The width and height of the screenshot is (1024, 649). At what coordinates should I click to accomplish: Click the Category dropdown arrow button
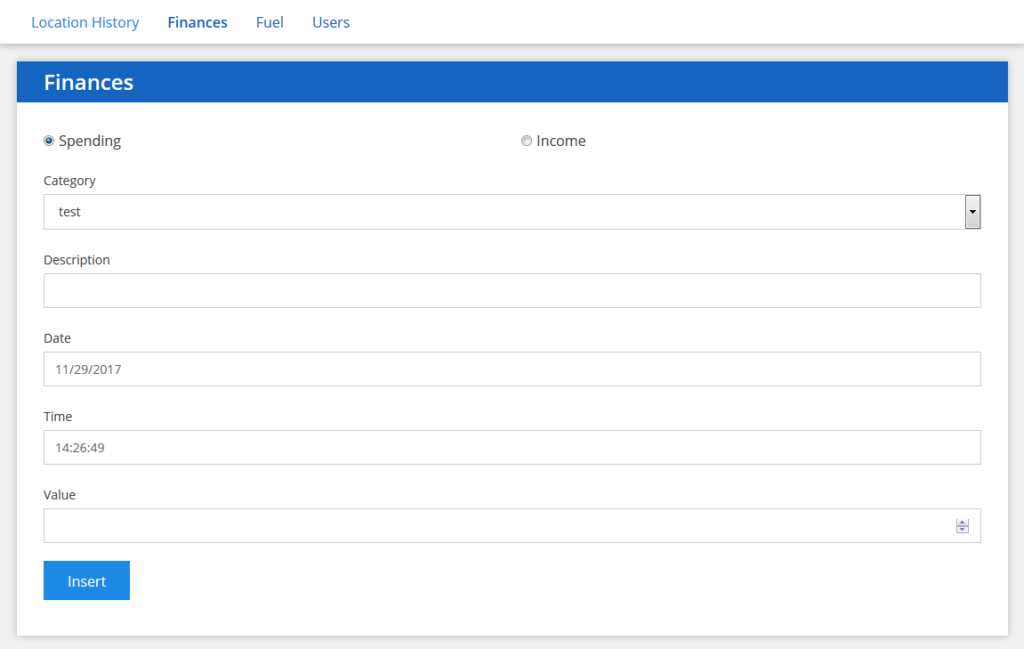click(972, 212)
